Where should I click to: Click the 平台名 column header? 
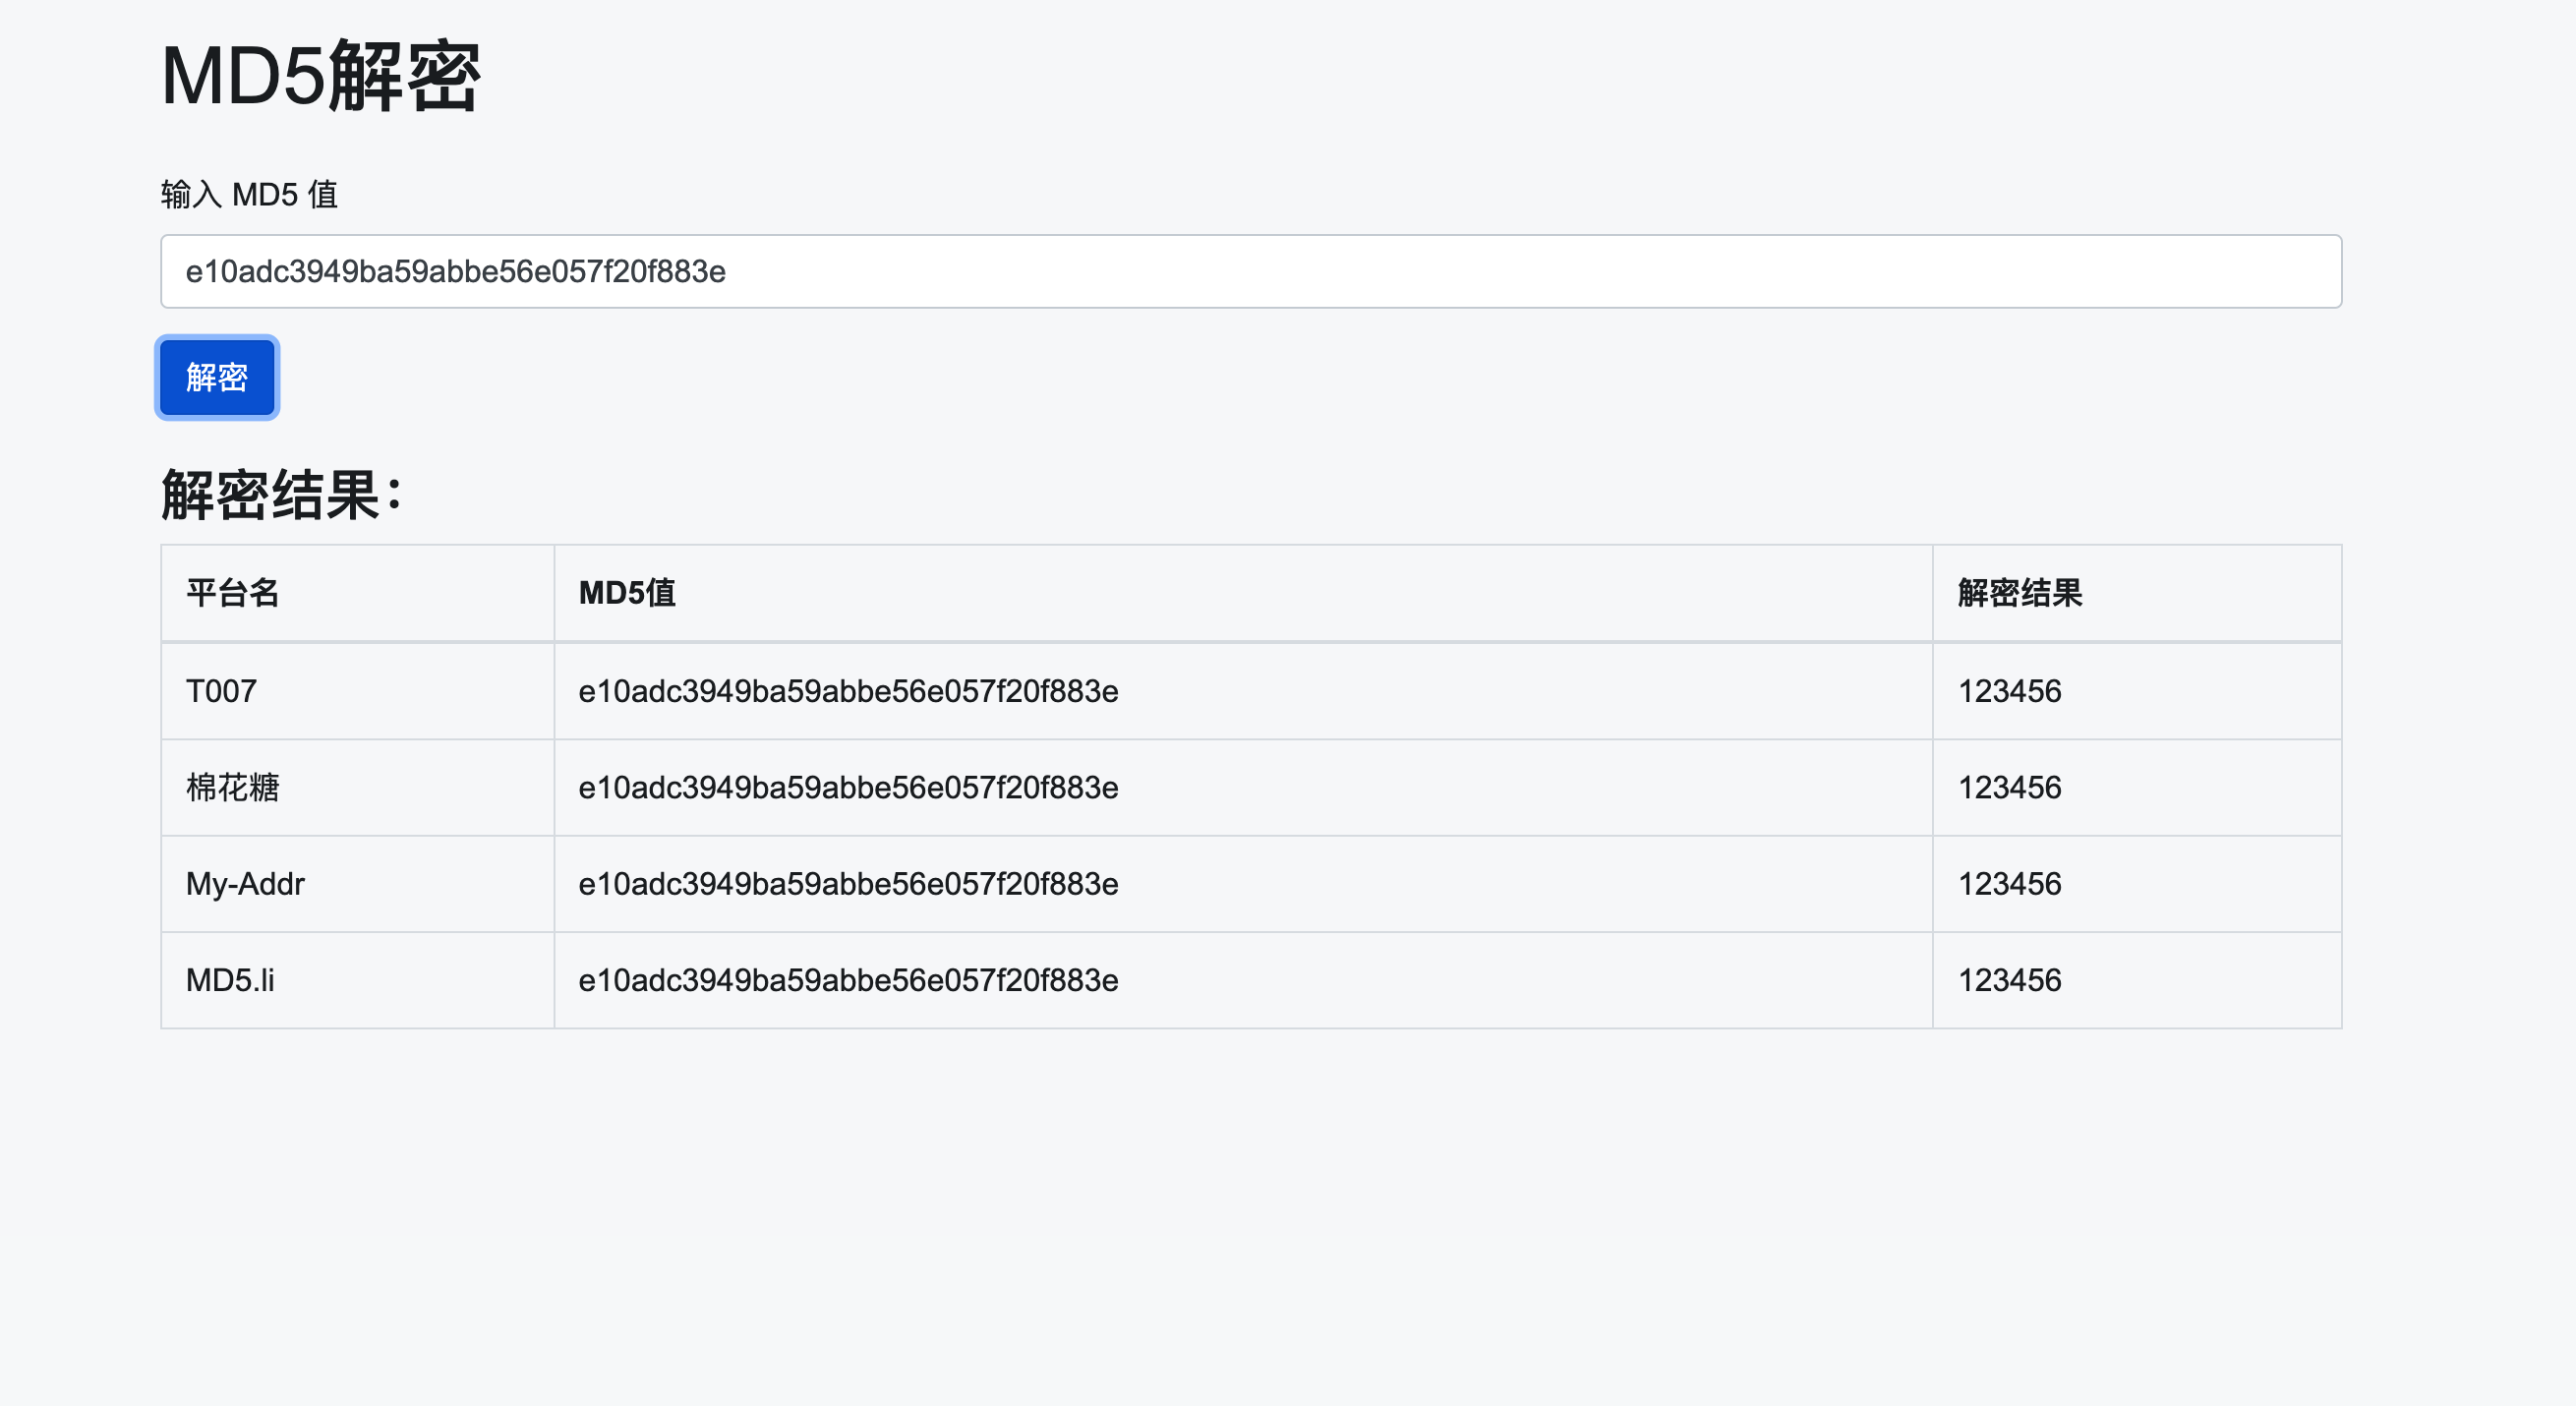pyautogui.click(x=232, y=593)
